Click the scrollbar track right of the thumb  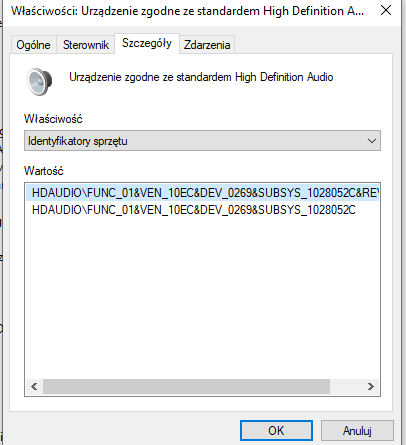coord(346,386)
